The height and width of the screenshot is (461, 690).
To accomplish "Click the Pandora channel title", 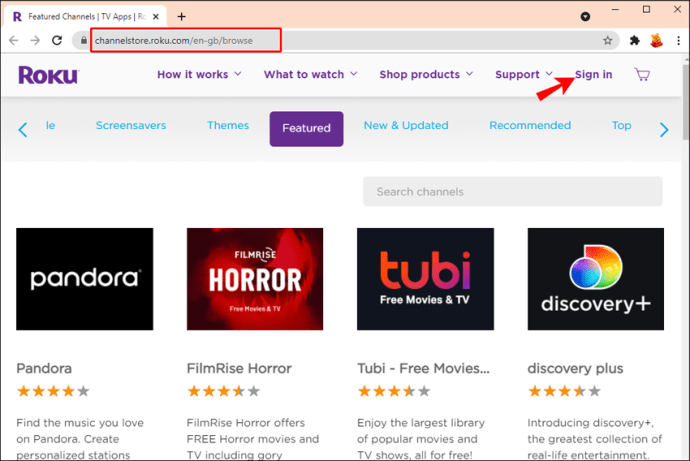I will tap(44, 368).
